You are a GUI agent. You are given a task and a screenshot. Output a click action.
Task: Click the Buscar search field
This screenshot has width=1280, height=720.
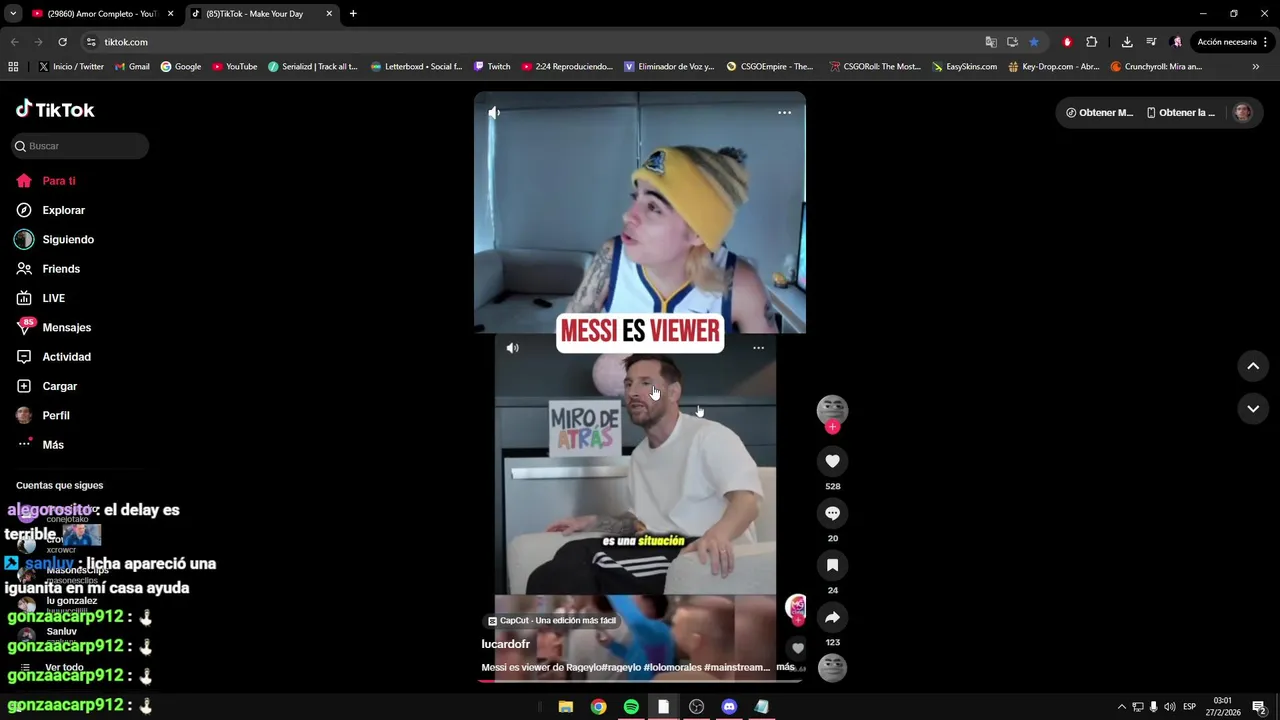point(80,146)
